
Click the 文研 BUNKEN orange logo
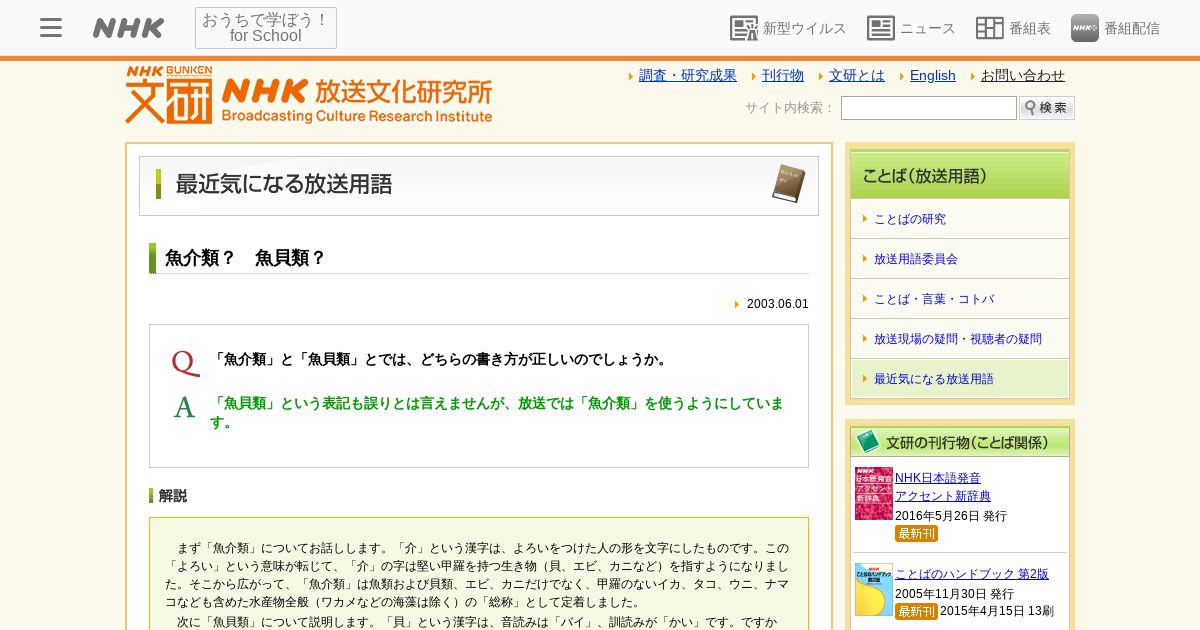pyautogui.click(x=169, y=95)
